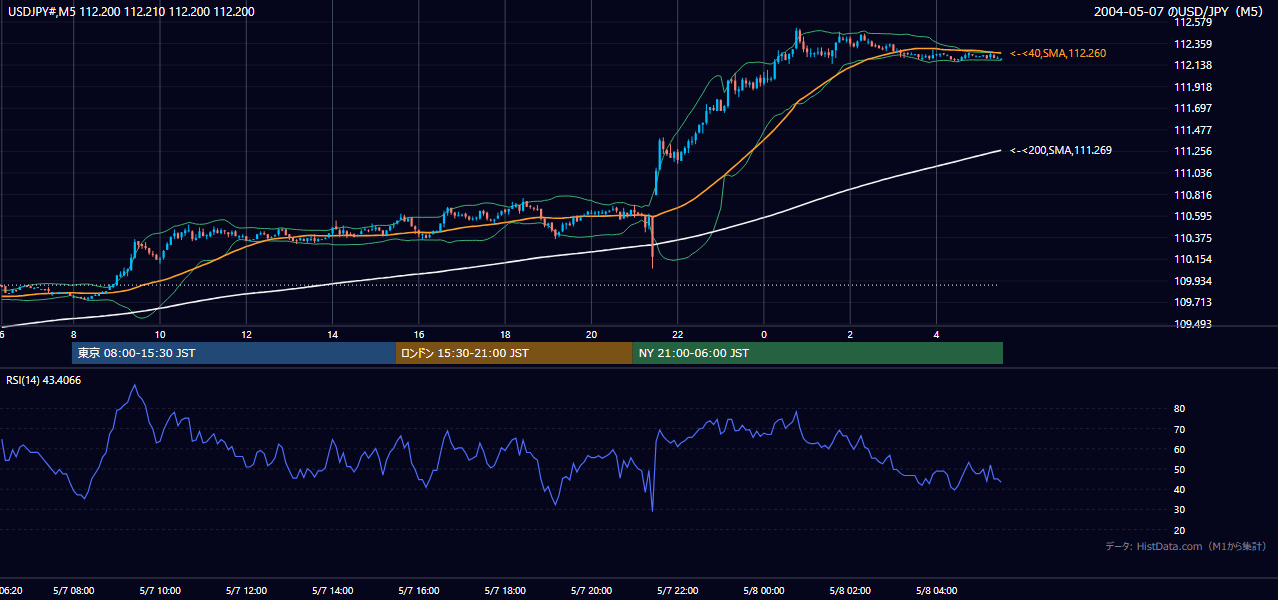The width and height of the screenshot is (1278, 600).
Task: Click price scale value 111.477
Action: pyautogui.click(x=1193, y=130)
